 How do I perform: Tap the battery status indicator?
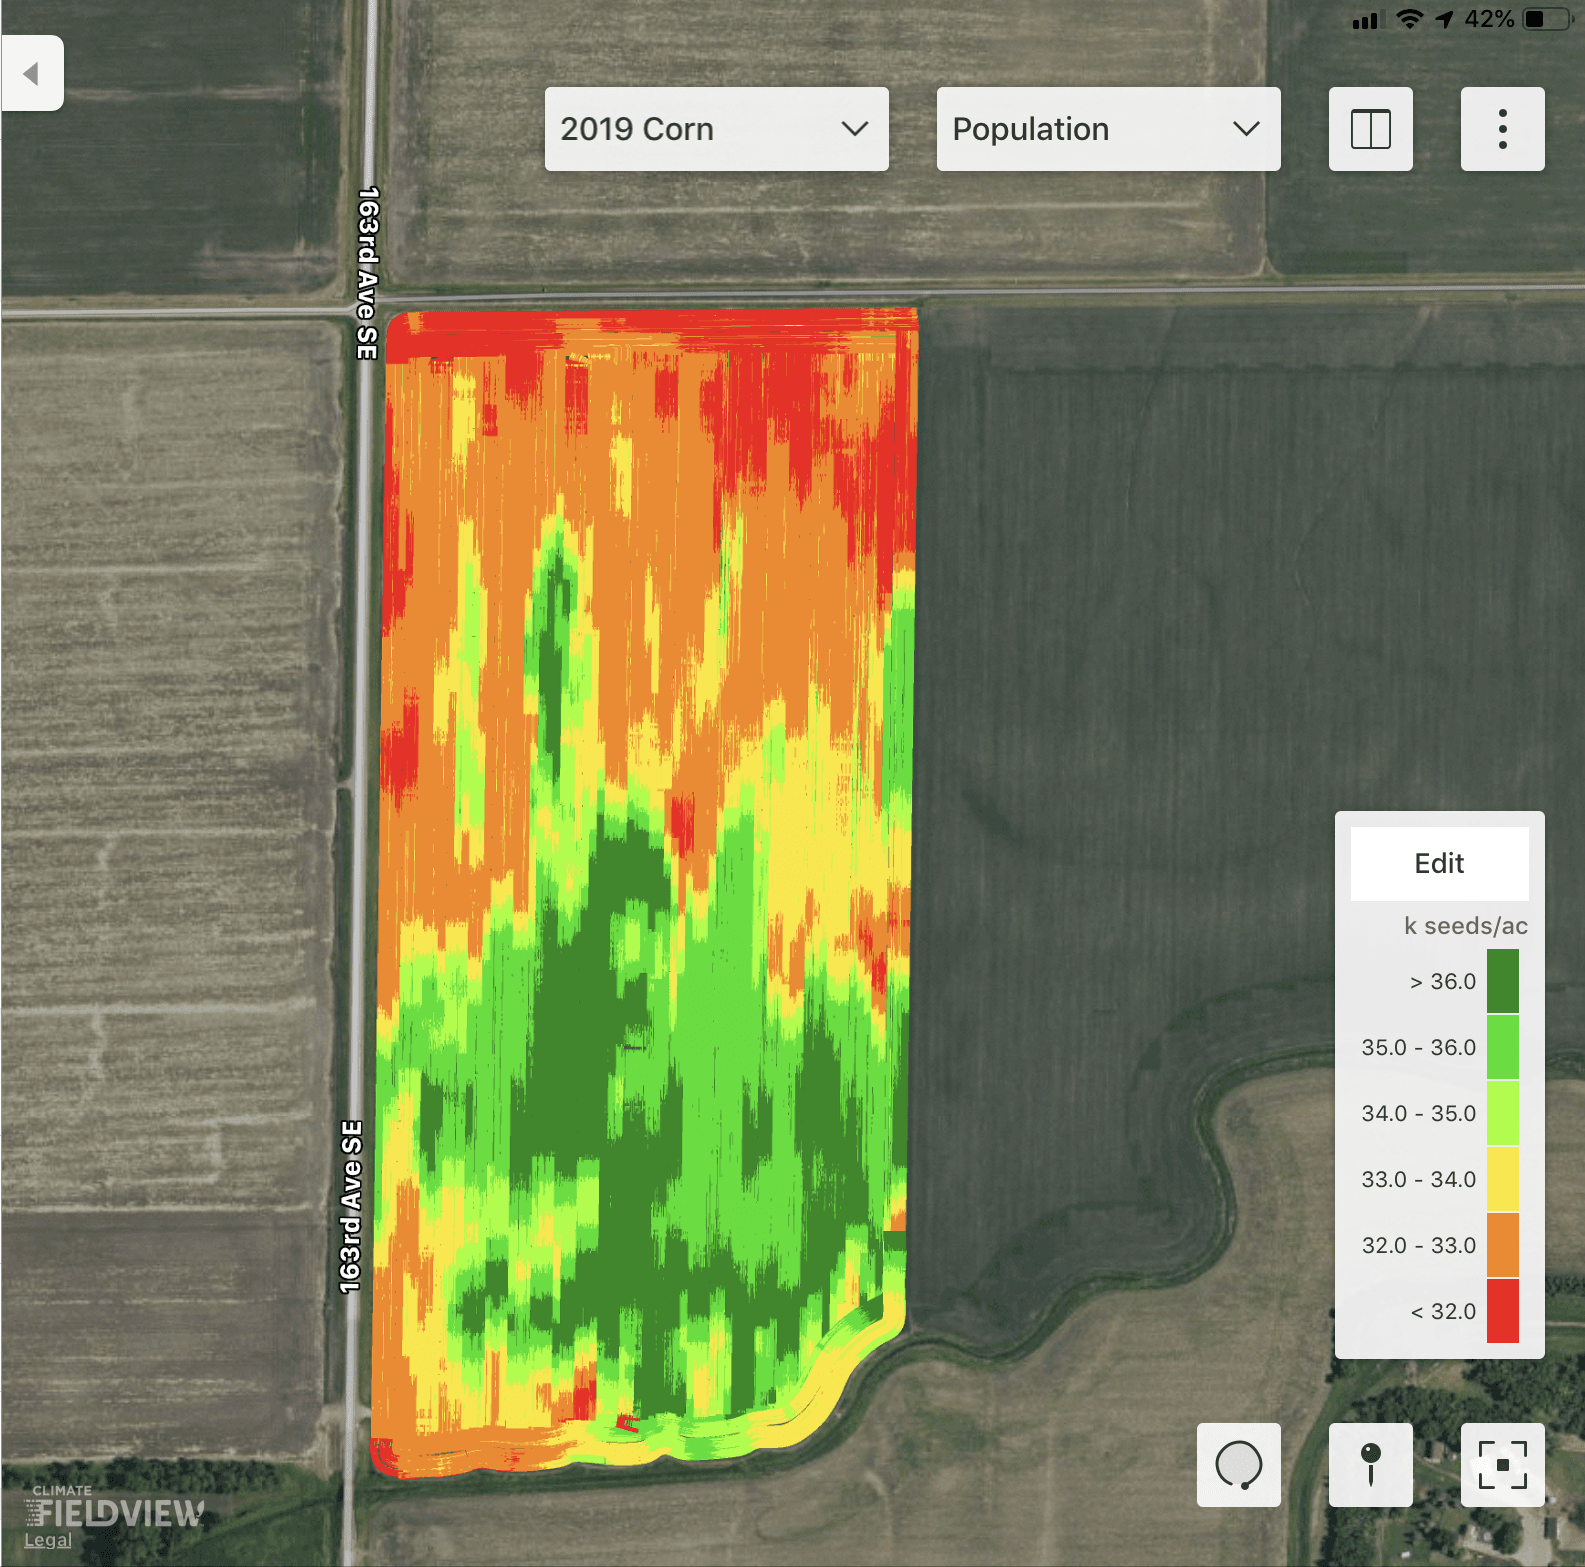coord(1545,19)
